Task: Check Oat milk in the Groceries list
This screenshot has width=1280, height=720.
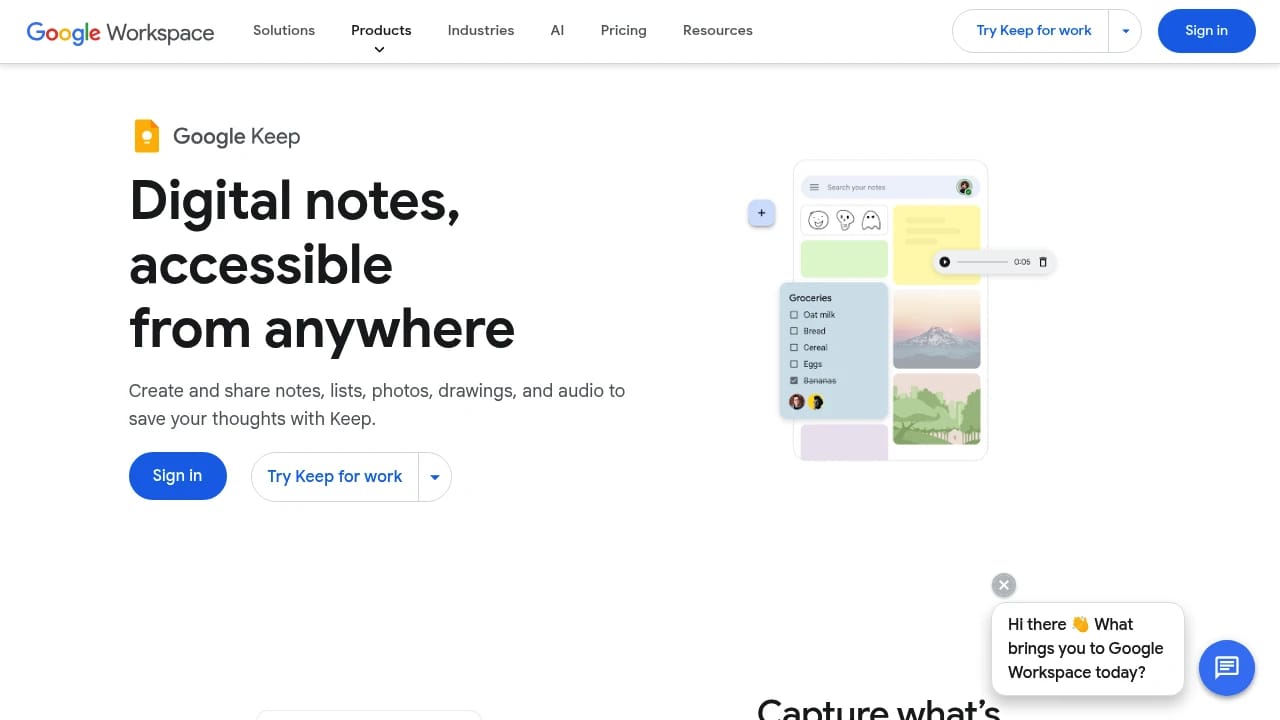Action: tap(794, 314)
